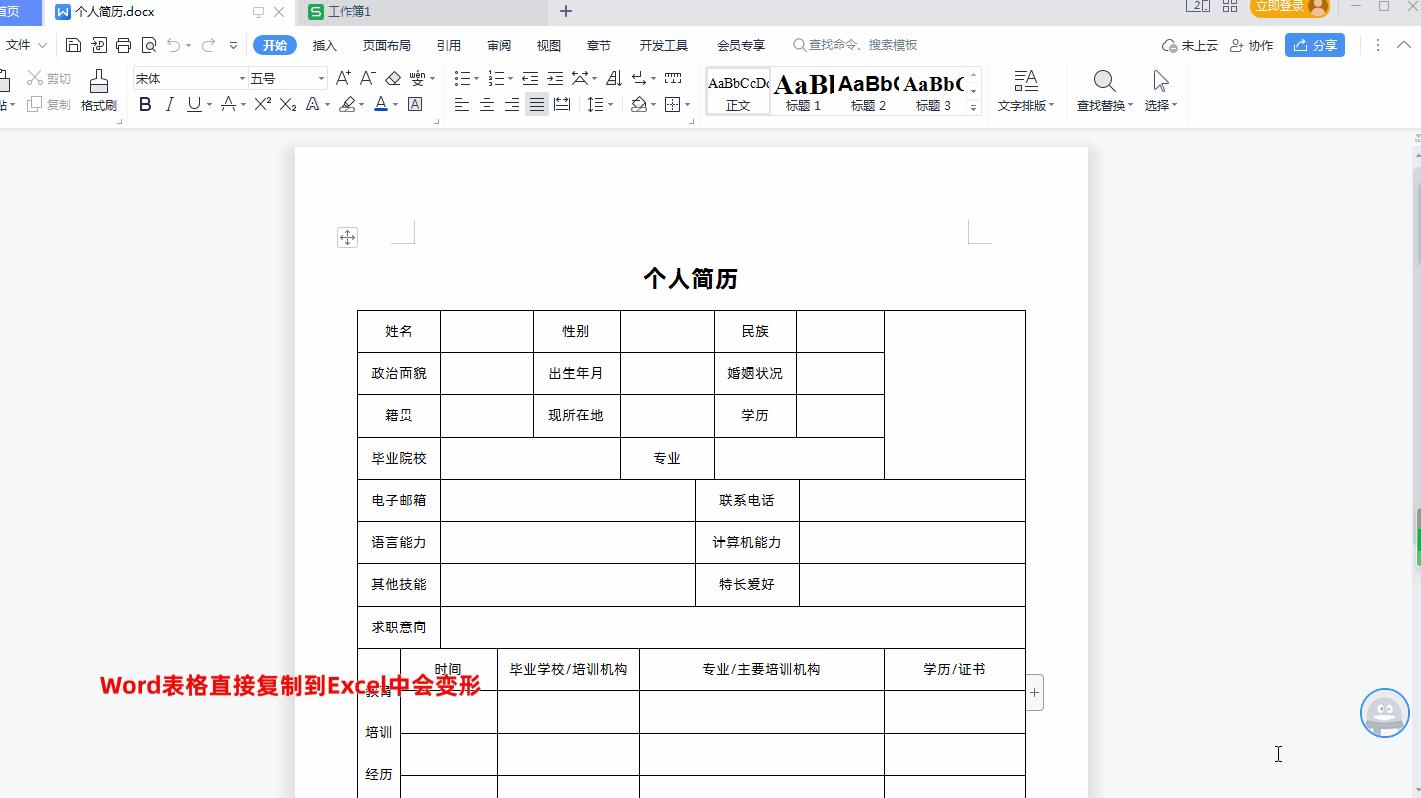This screenshot has height=798, width=1421.
Task: Toggle bold formatting
Action: pyautogui.click(x=145, y=103)
